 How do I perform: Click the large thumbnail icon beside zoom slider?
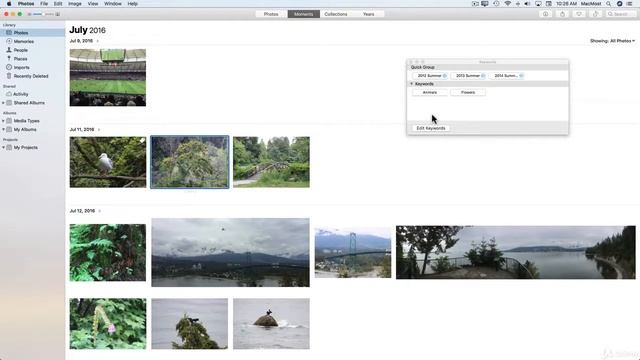[58, 14]
